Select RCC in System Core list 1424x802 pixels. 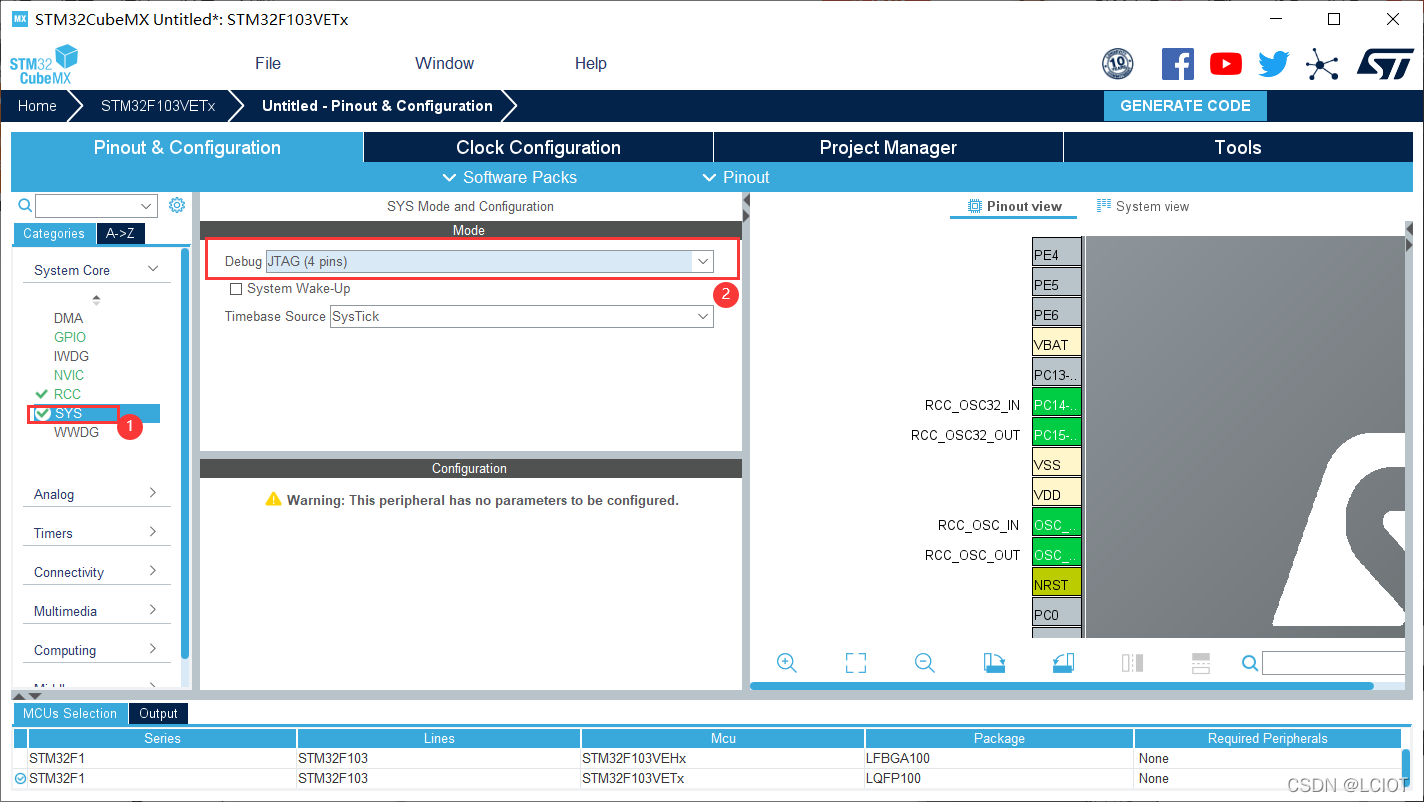coord(67,394)
